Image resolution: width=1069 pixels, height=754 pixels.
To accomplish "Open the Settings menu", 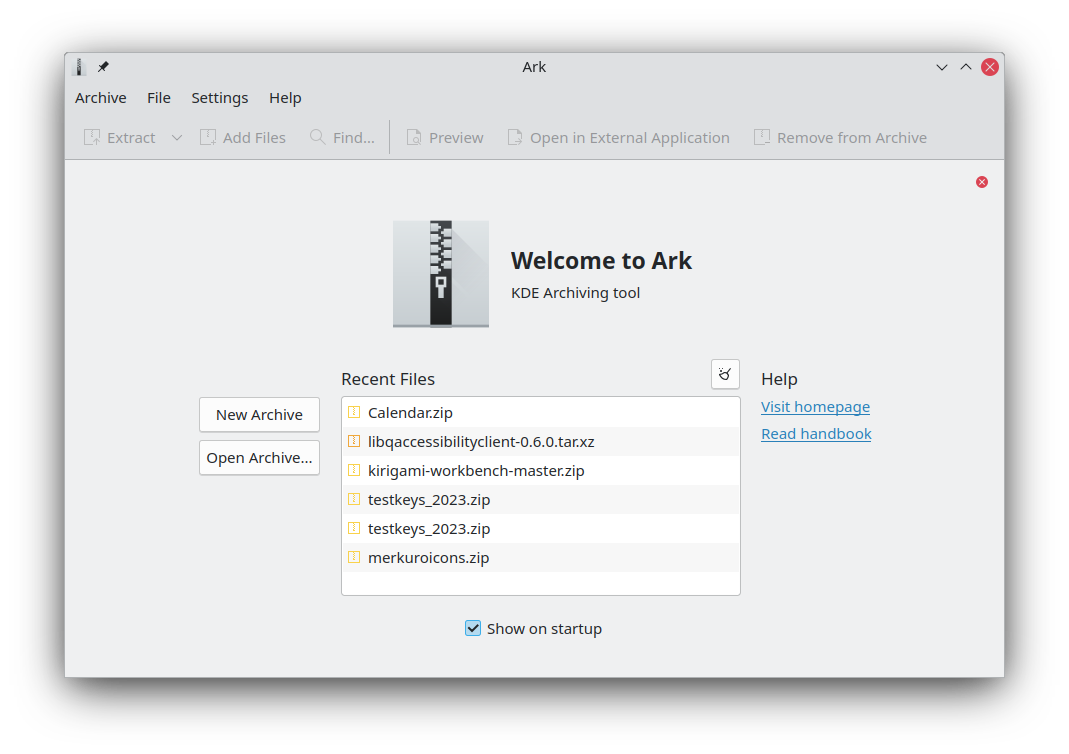I will point(220,98).
